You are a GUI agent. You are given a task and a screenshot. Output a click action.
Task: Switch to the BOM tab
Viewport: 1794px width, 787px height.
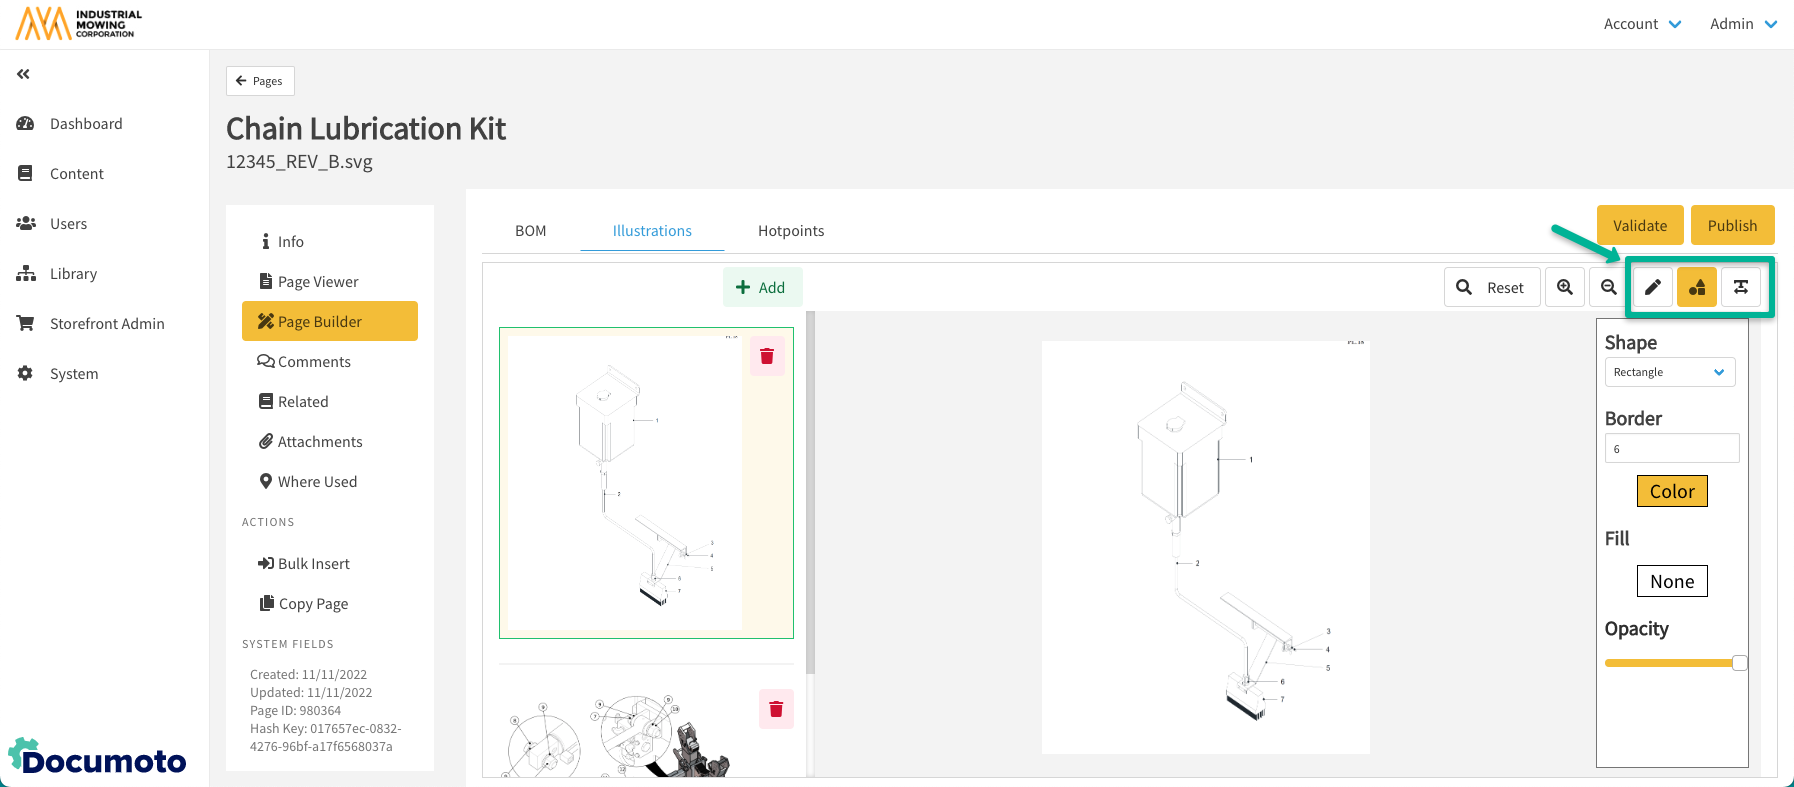[x=530, y=231]
